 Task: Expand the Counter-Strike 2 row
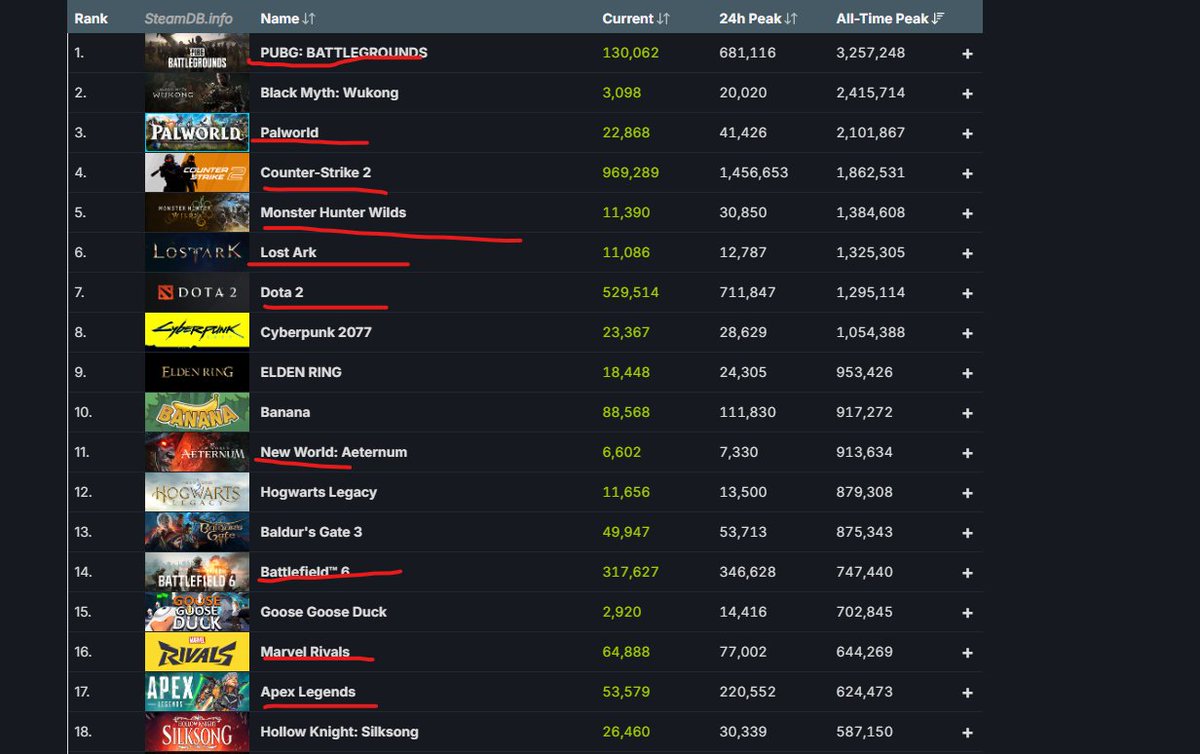point(967,173)
